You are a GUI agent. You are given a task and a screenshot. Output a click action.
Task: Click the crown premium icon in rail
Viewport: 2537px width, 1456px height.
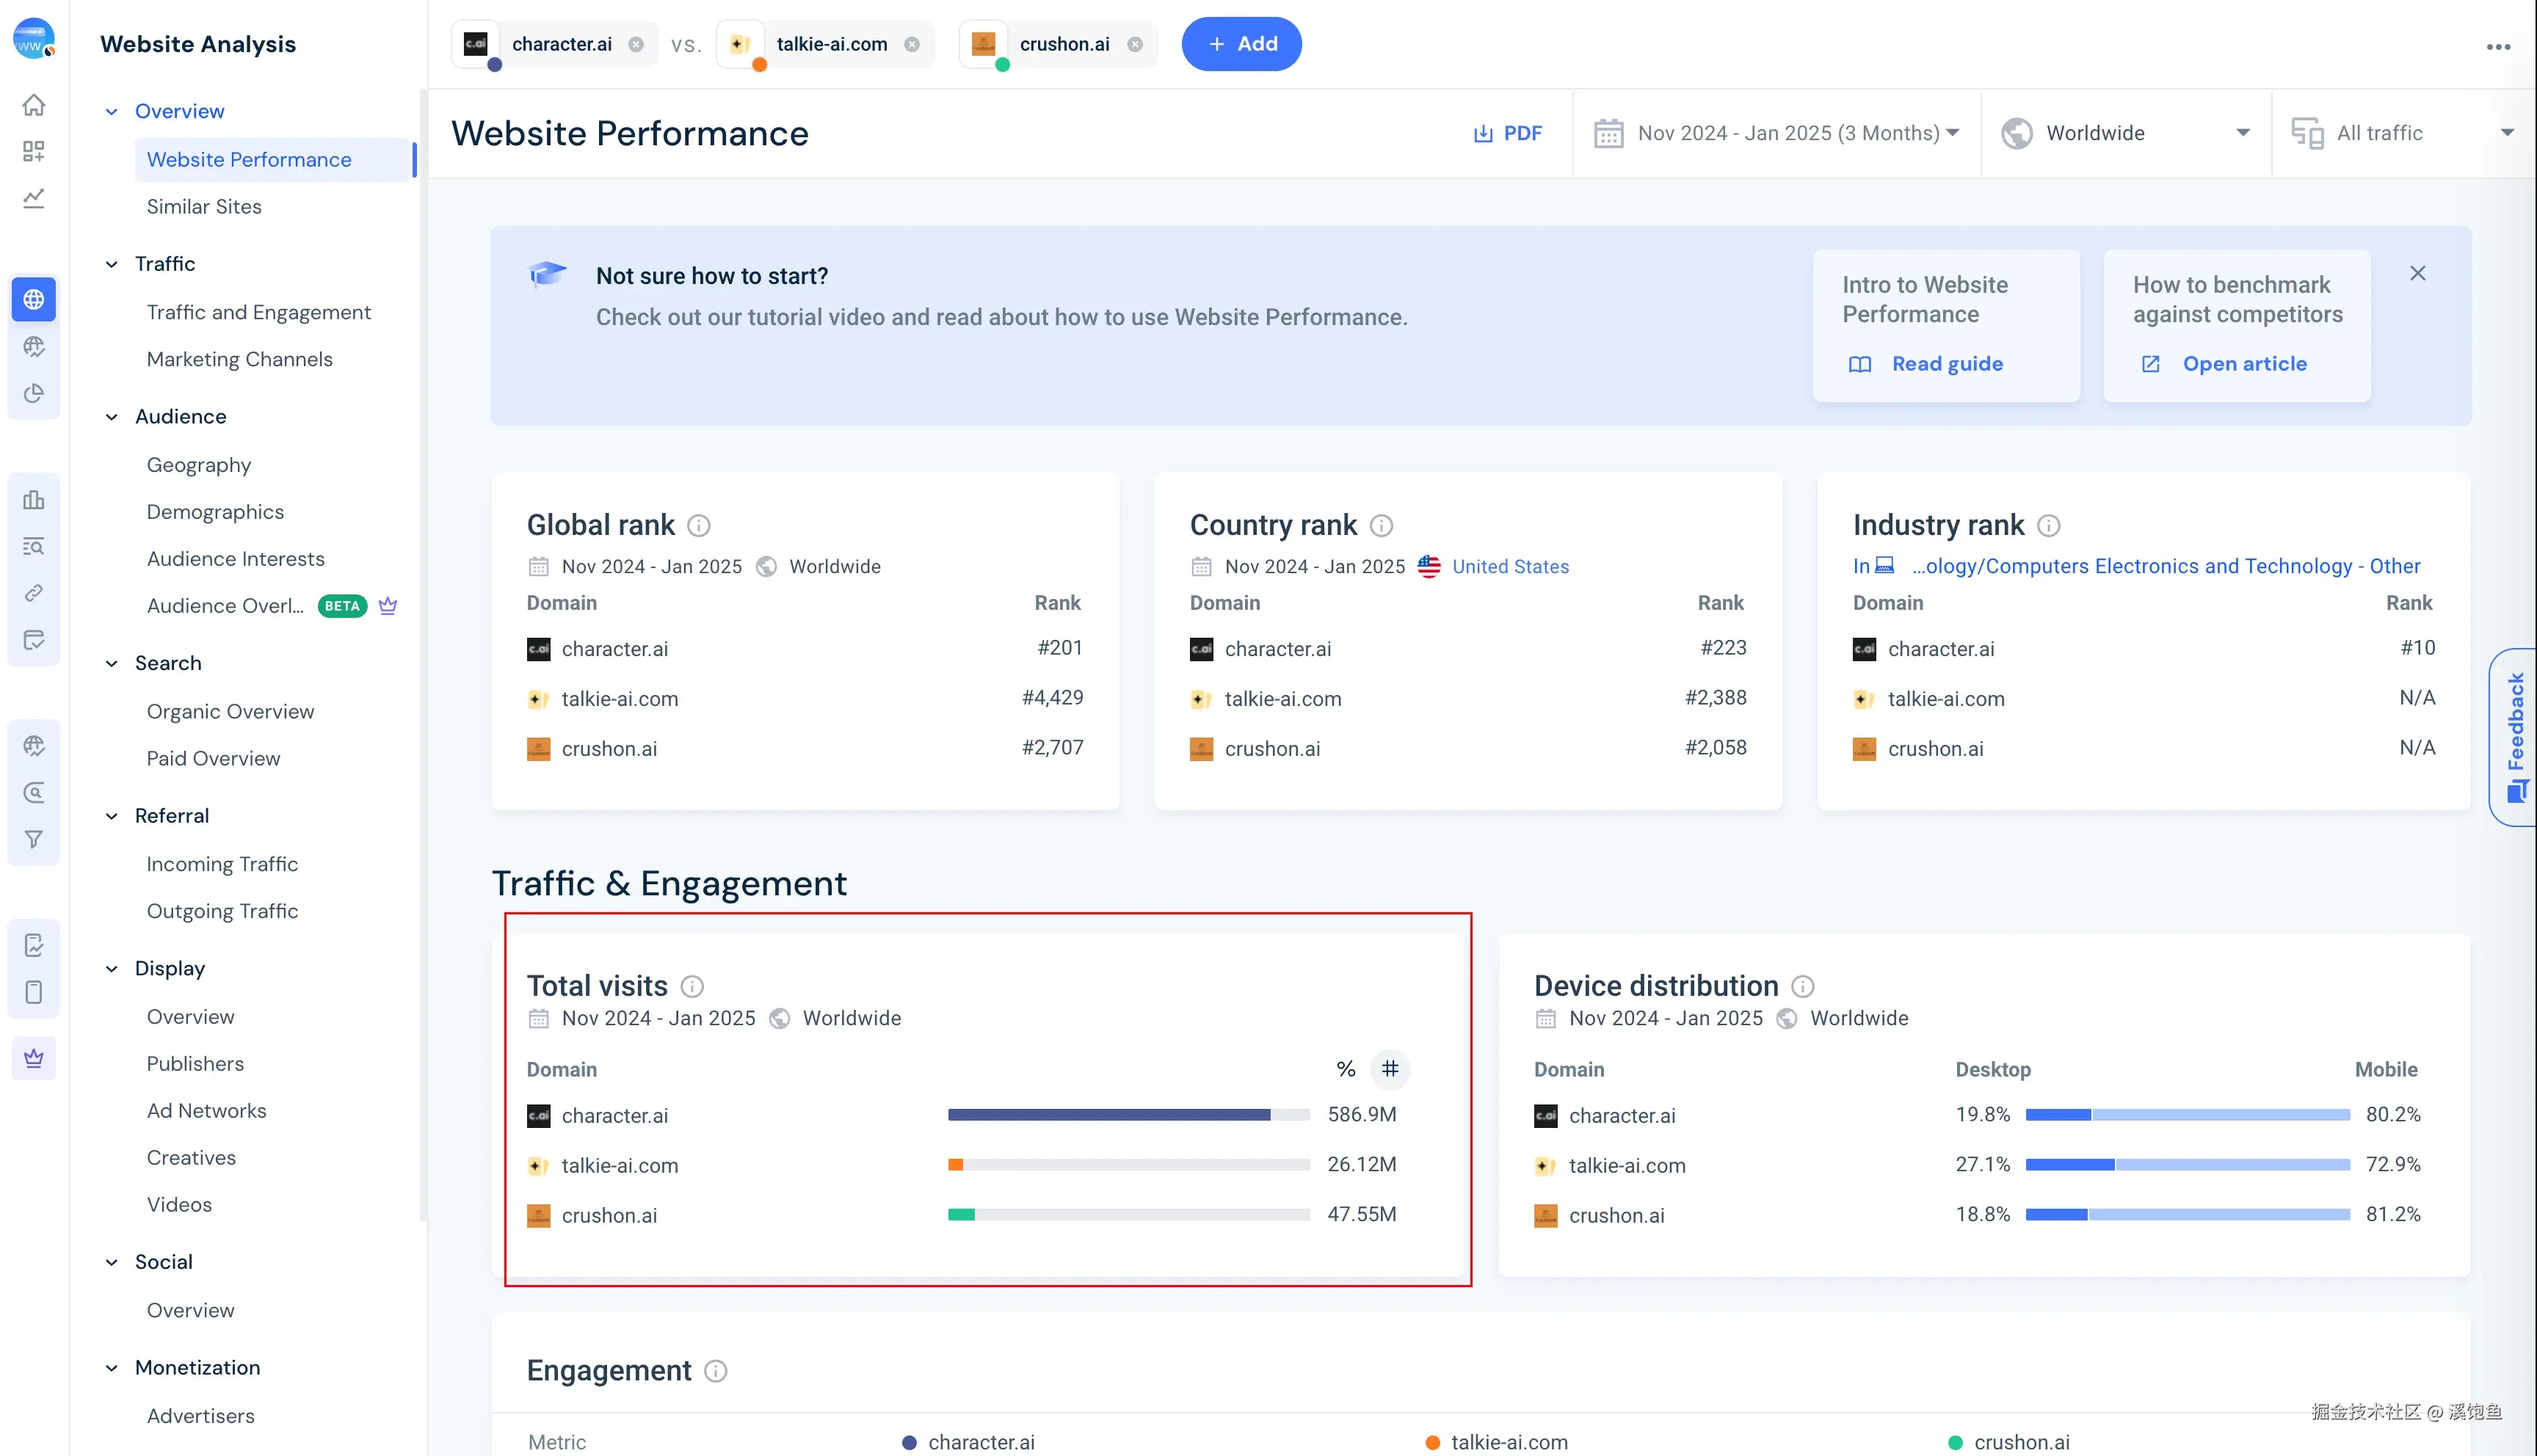pos(34,1058)
